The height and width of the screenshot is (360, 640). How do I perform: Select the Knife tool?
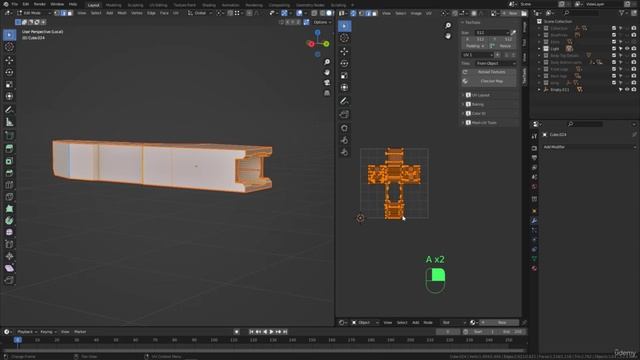click(9, 197)
